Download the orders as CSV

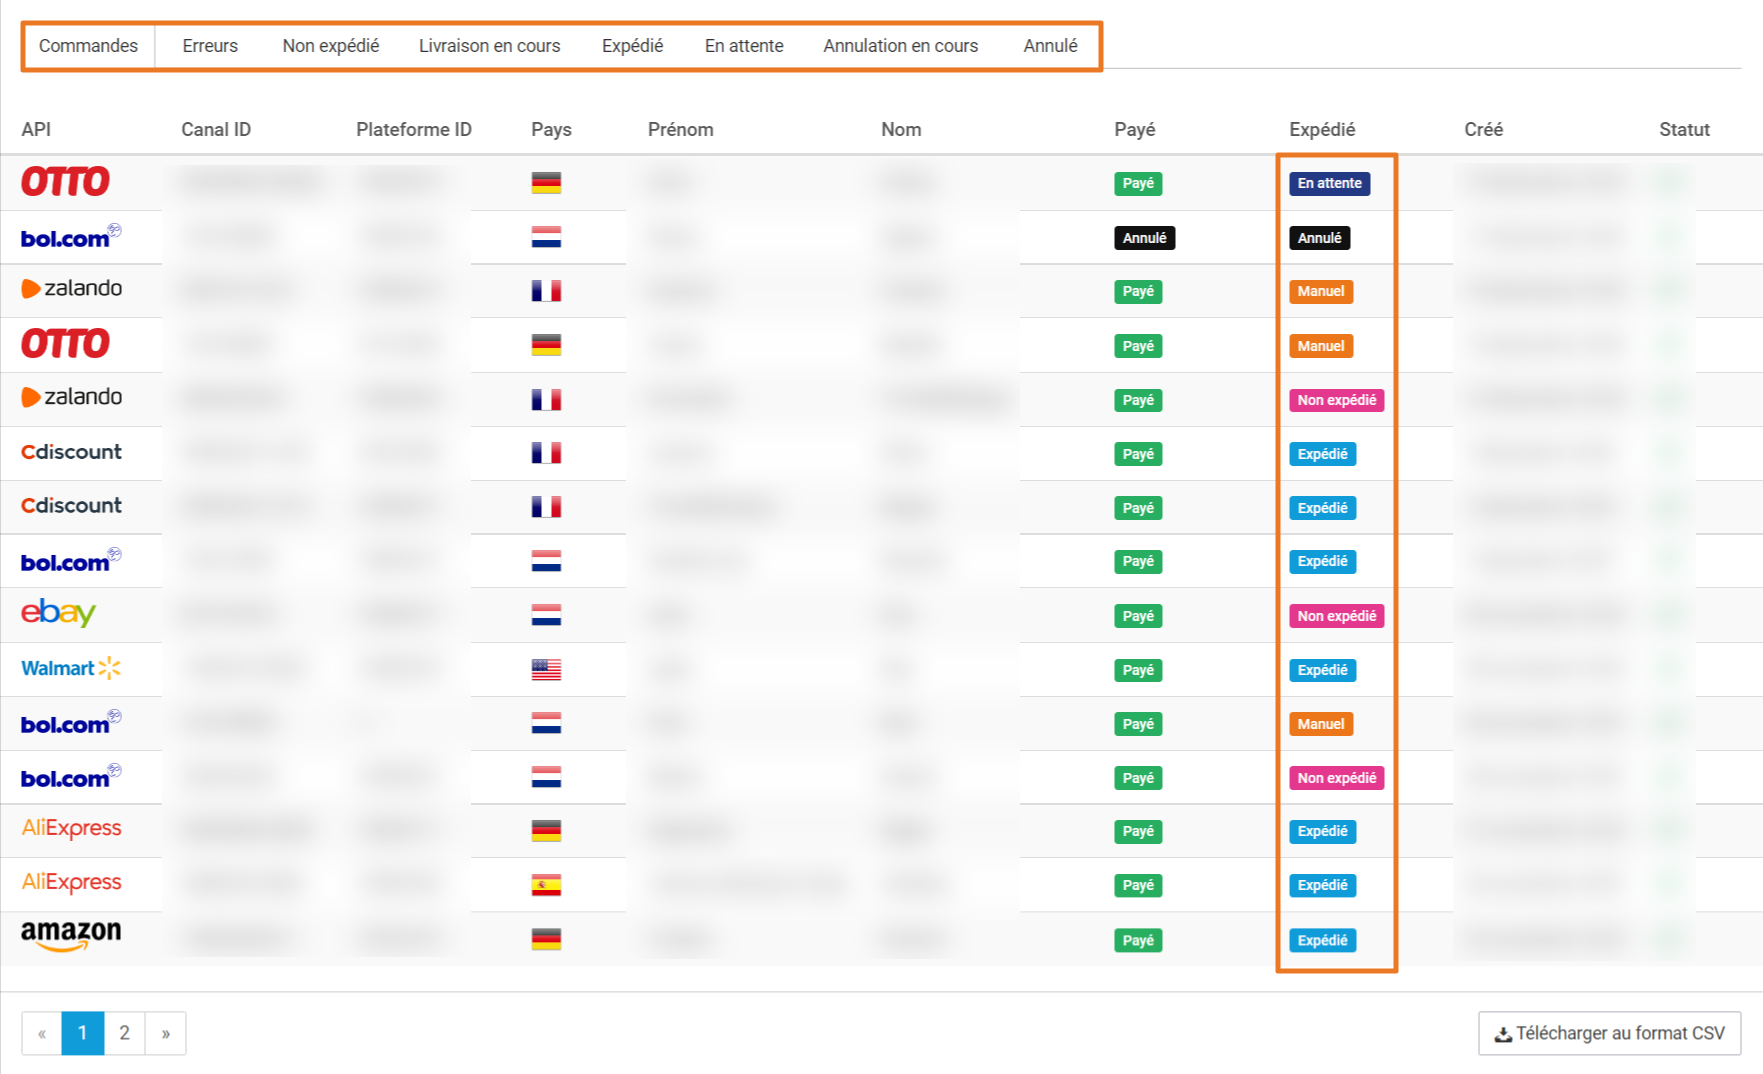[x=1609, y=1033]
